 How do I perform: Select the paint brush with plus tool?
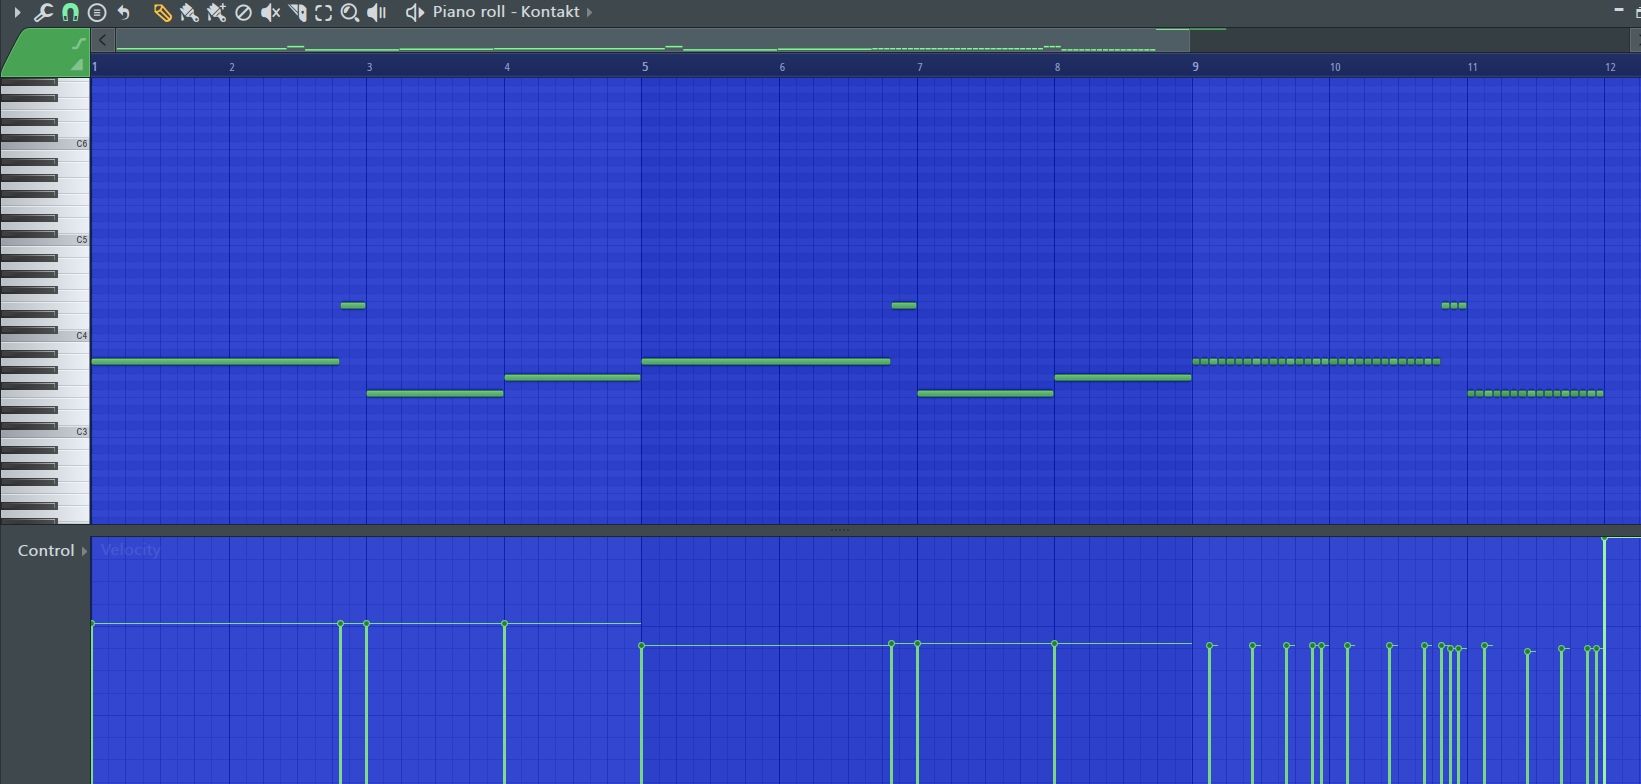(216, 13)
